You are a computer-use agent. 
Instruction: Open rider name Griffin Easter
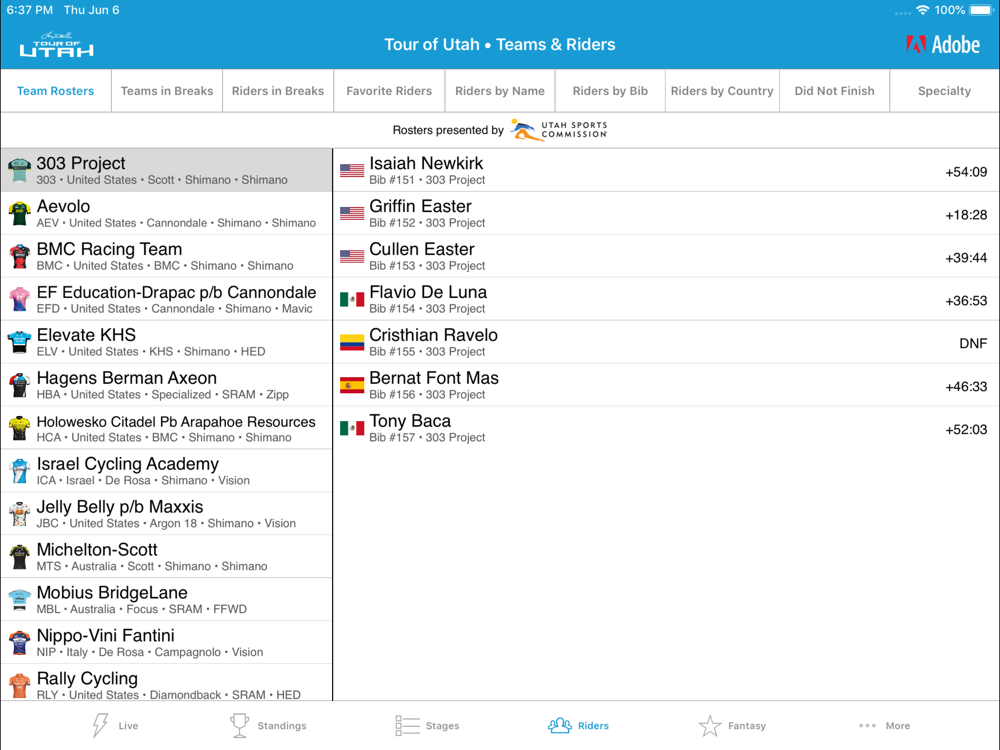pos(420,206)
